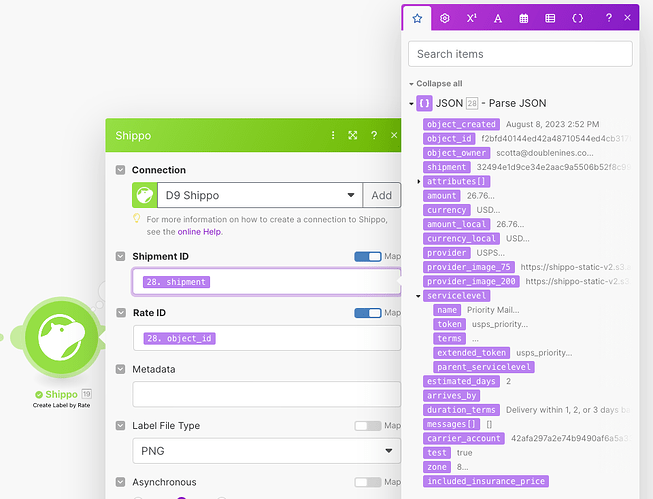Open the D9 Shippo connection dropdown

(x=258, y=195)
